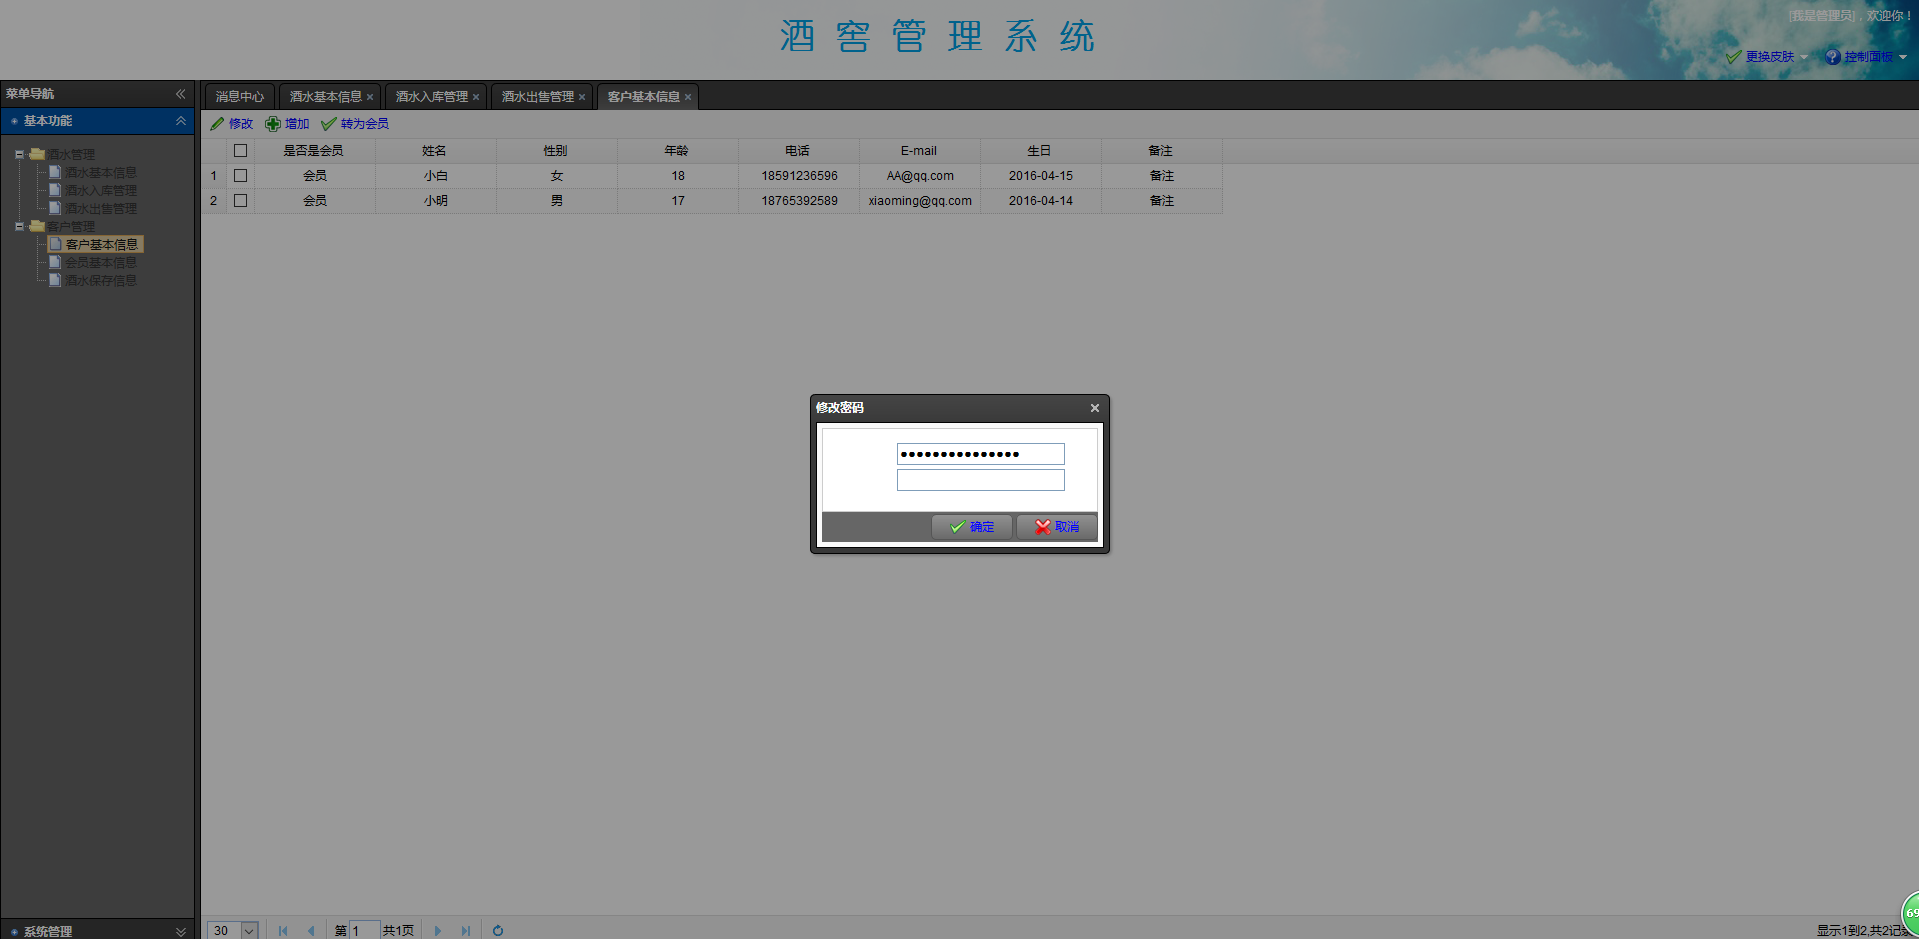Close the 酒水出售管理 tab
Viewport: 1919px width, 939px height.
[x=582, y=97]
